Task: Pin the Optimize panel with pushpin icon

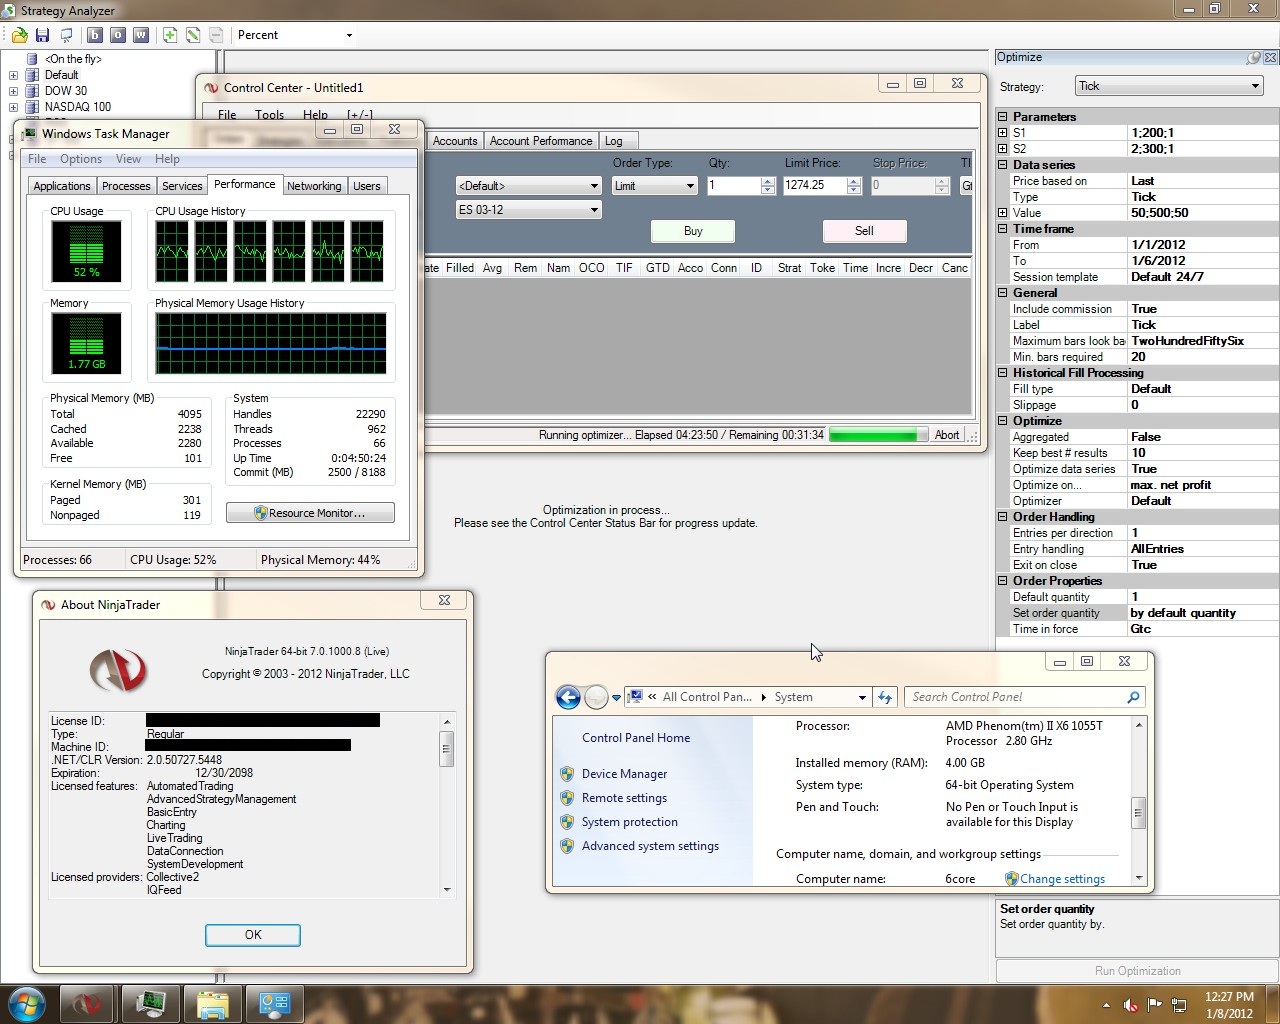Action: (1253, 58)
